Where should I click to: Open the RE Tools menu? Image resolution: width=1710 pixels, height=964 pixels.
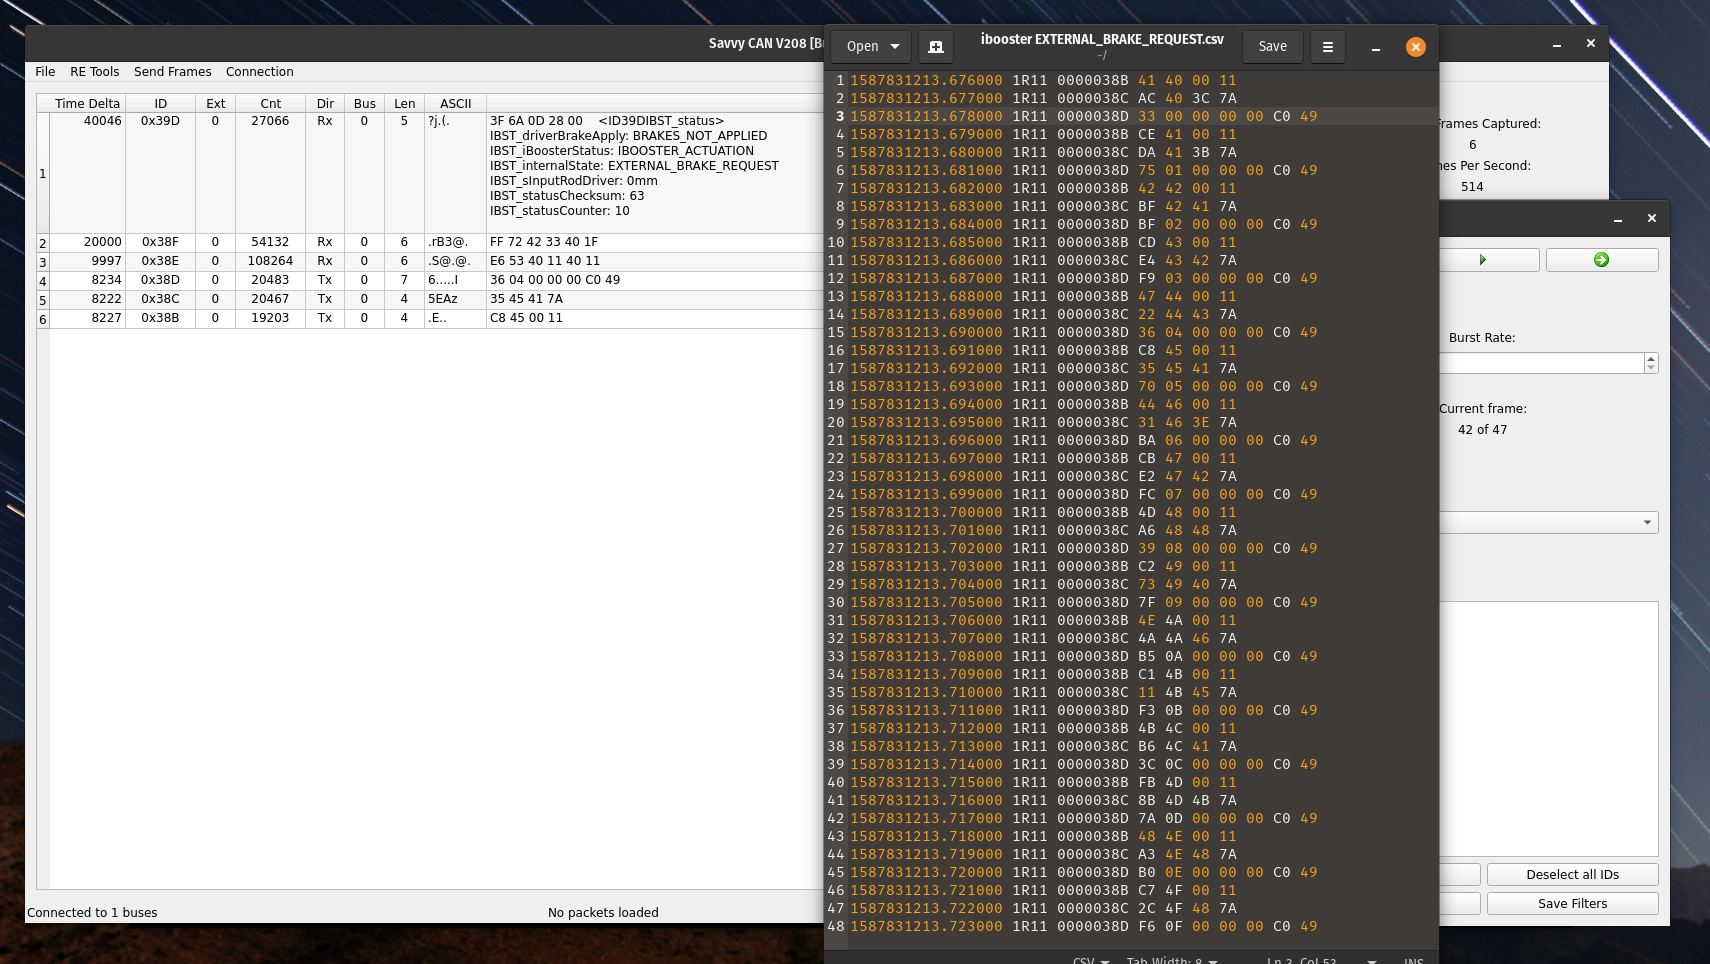pyautogui.click(x=94, y=72)
